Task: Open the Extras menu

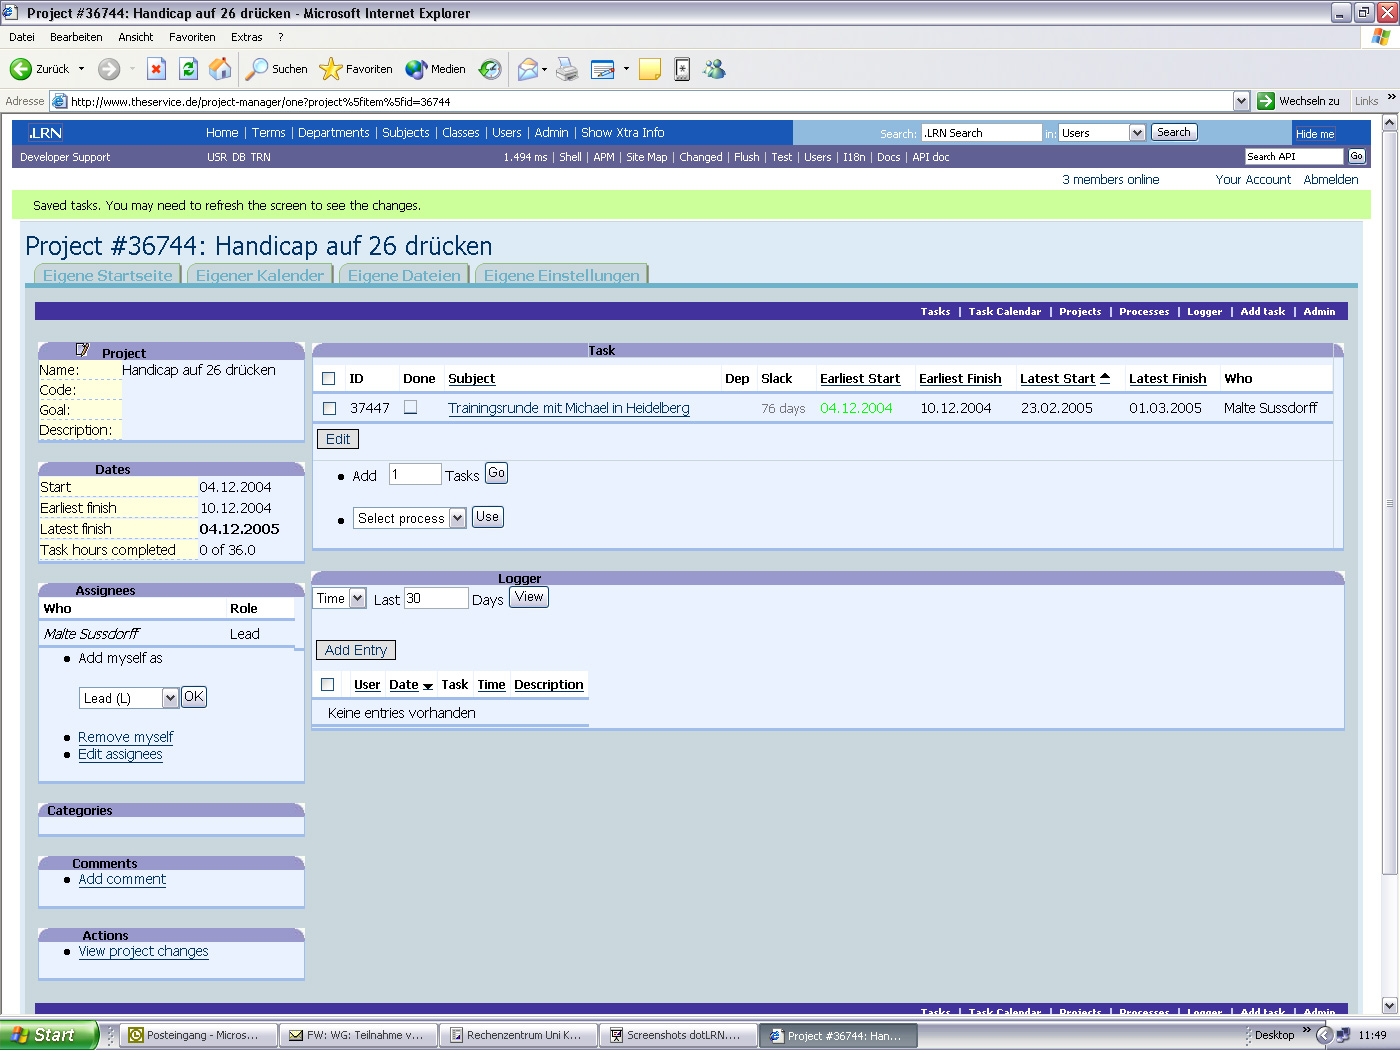Action: (246, 36)
